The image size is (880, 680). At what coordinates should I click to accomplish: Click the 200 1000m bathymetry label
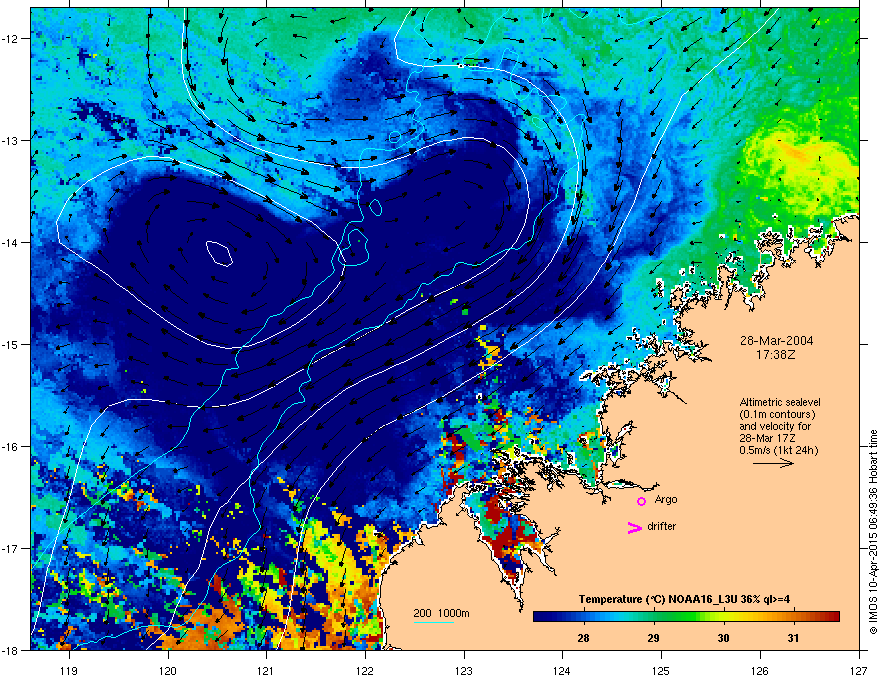tap(441, 613)
